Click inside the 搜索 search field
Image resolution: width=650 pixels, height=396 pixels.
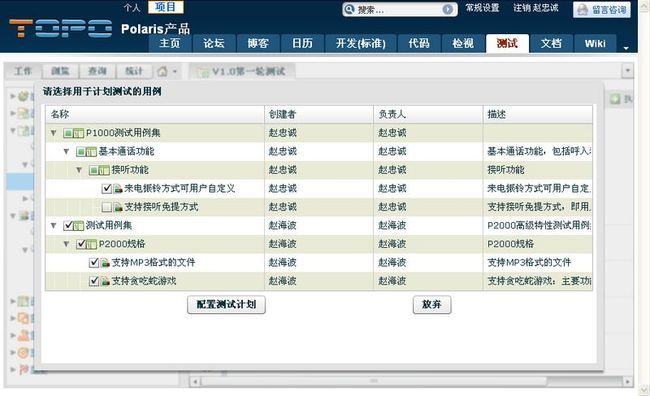pyautogui.click(x=398, y=9)
